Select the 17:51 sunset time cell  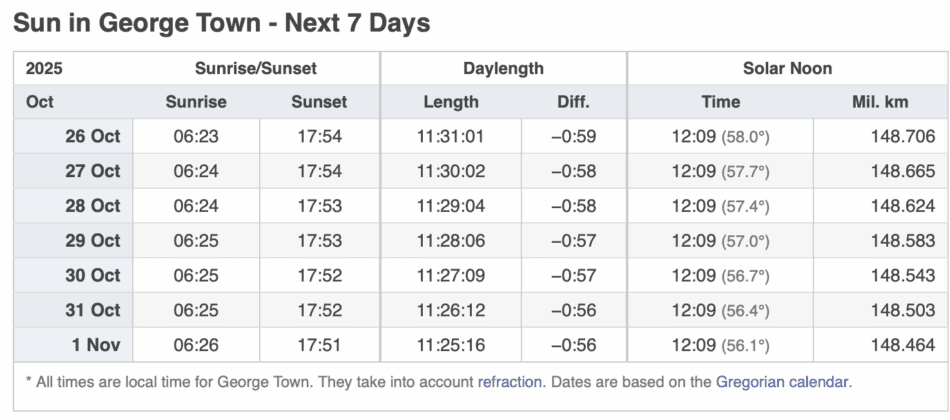[319, 346]
